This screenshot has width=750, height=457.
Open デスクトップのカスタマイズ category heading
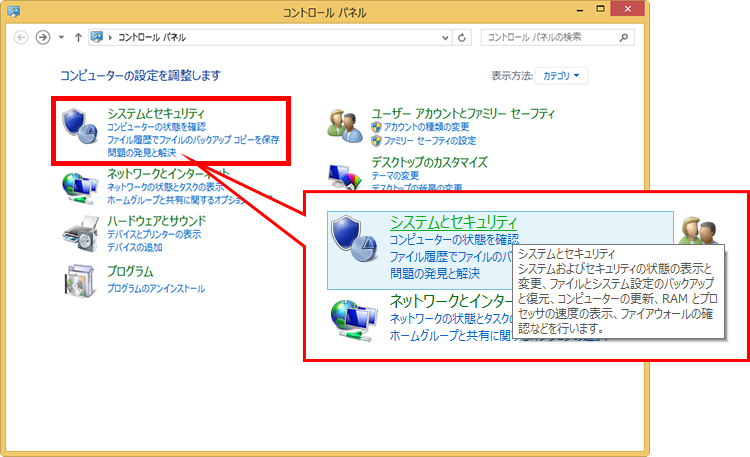coord(429,163)
